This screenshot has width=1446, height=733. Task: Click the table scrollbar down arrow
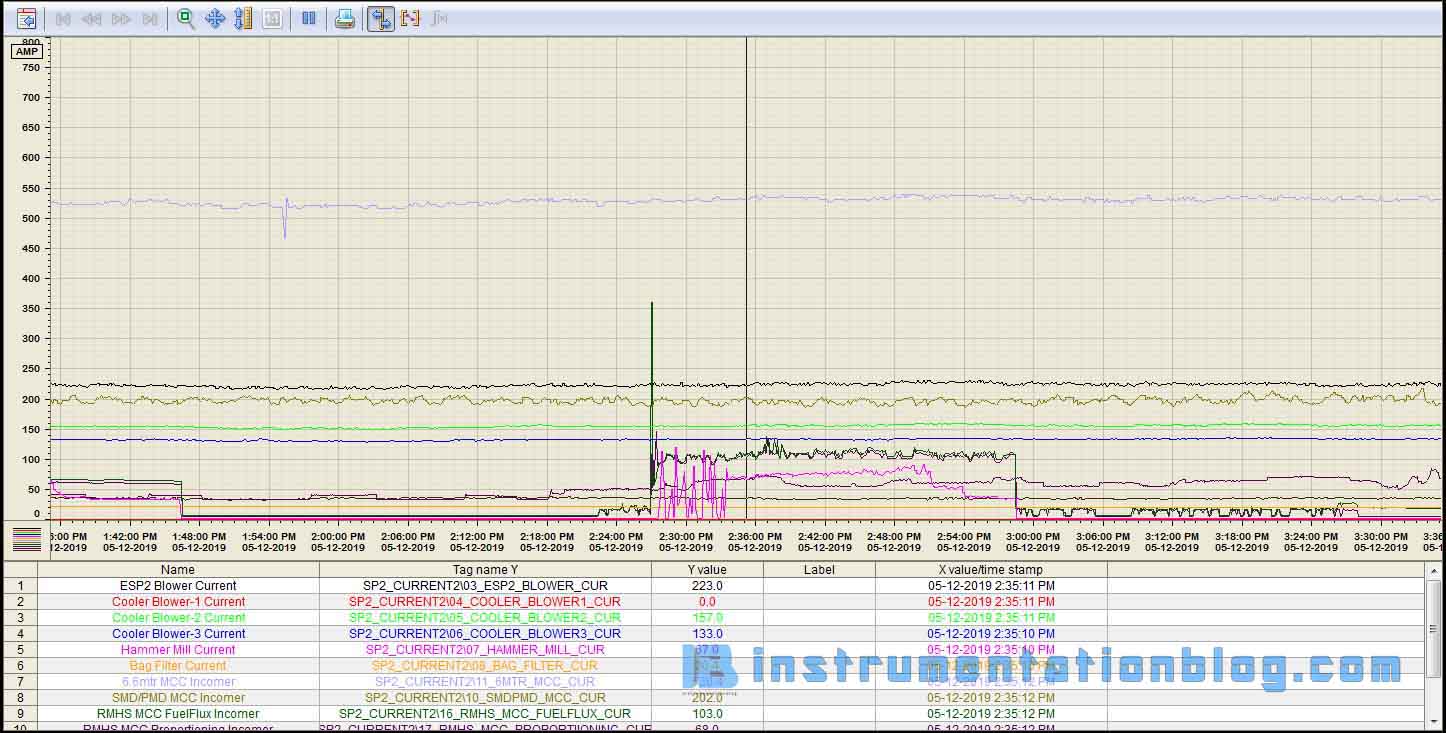(x=1433, y=722)
